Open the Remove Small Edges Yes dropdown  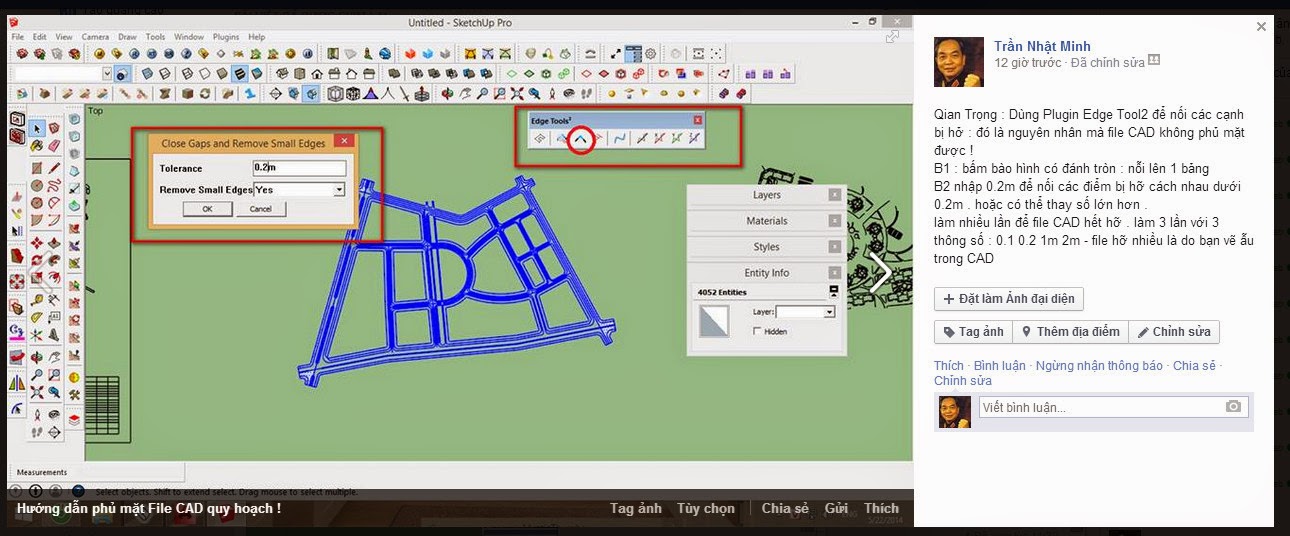339,189
